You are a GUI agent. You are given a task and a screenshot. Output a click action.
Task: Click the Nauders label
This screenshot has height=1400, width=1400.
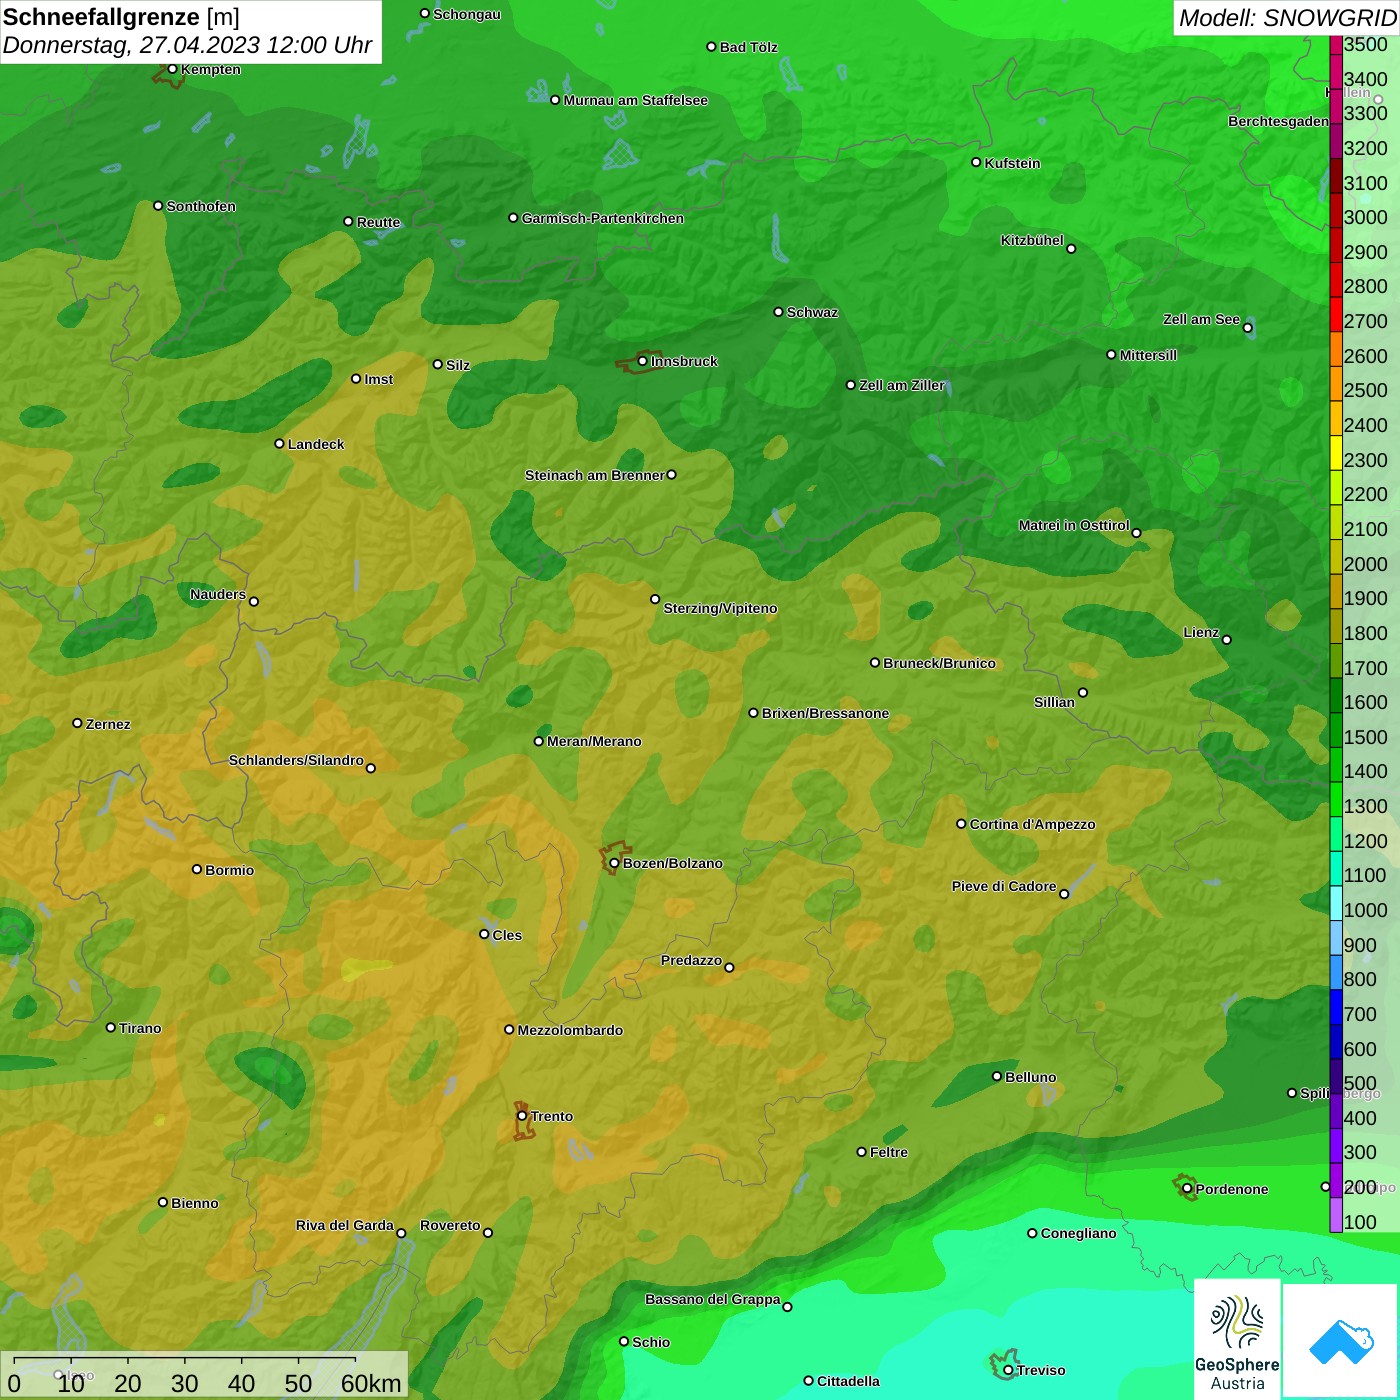tap(218, 594)
